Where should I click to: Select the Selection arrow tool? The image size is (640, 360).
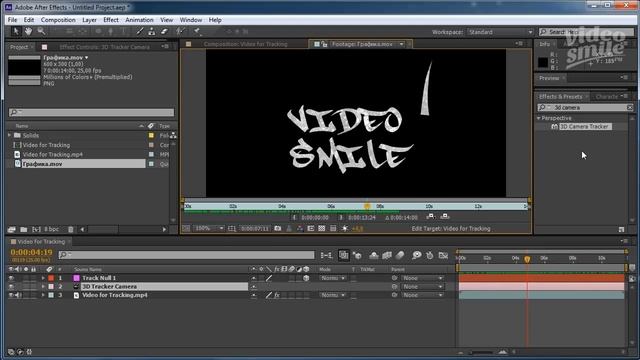(16, 31)
